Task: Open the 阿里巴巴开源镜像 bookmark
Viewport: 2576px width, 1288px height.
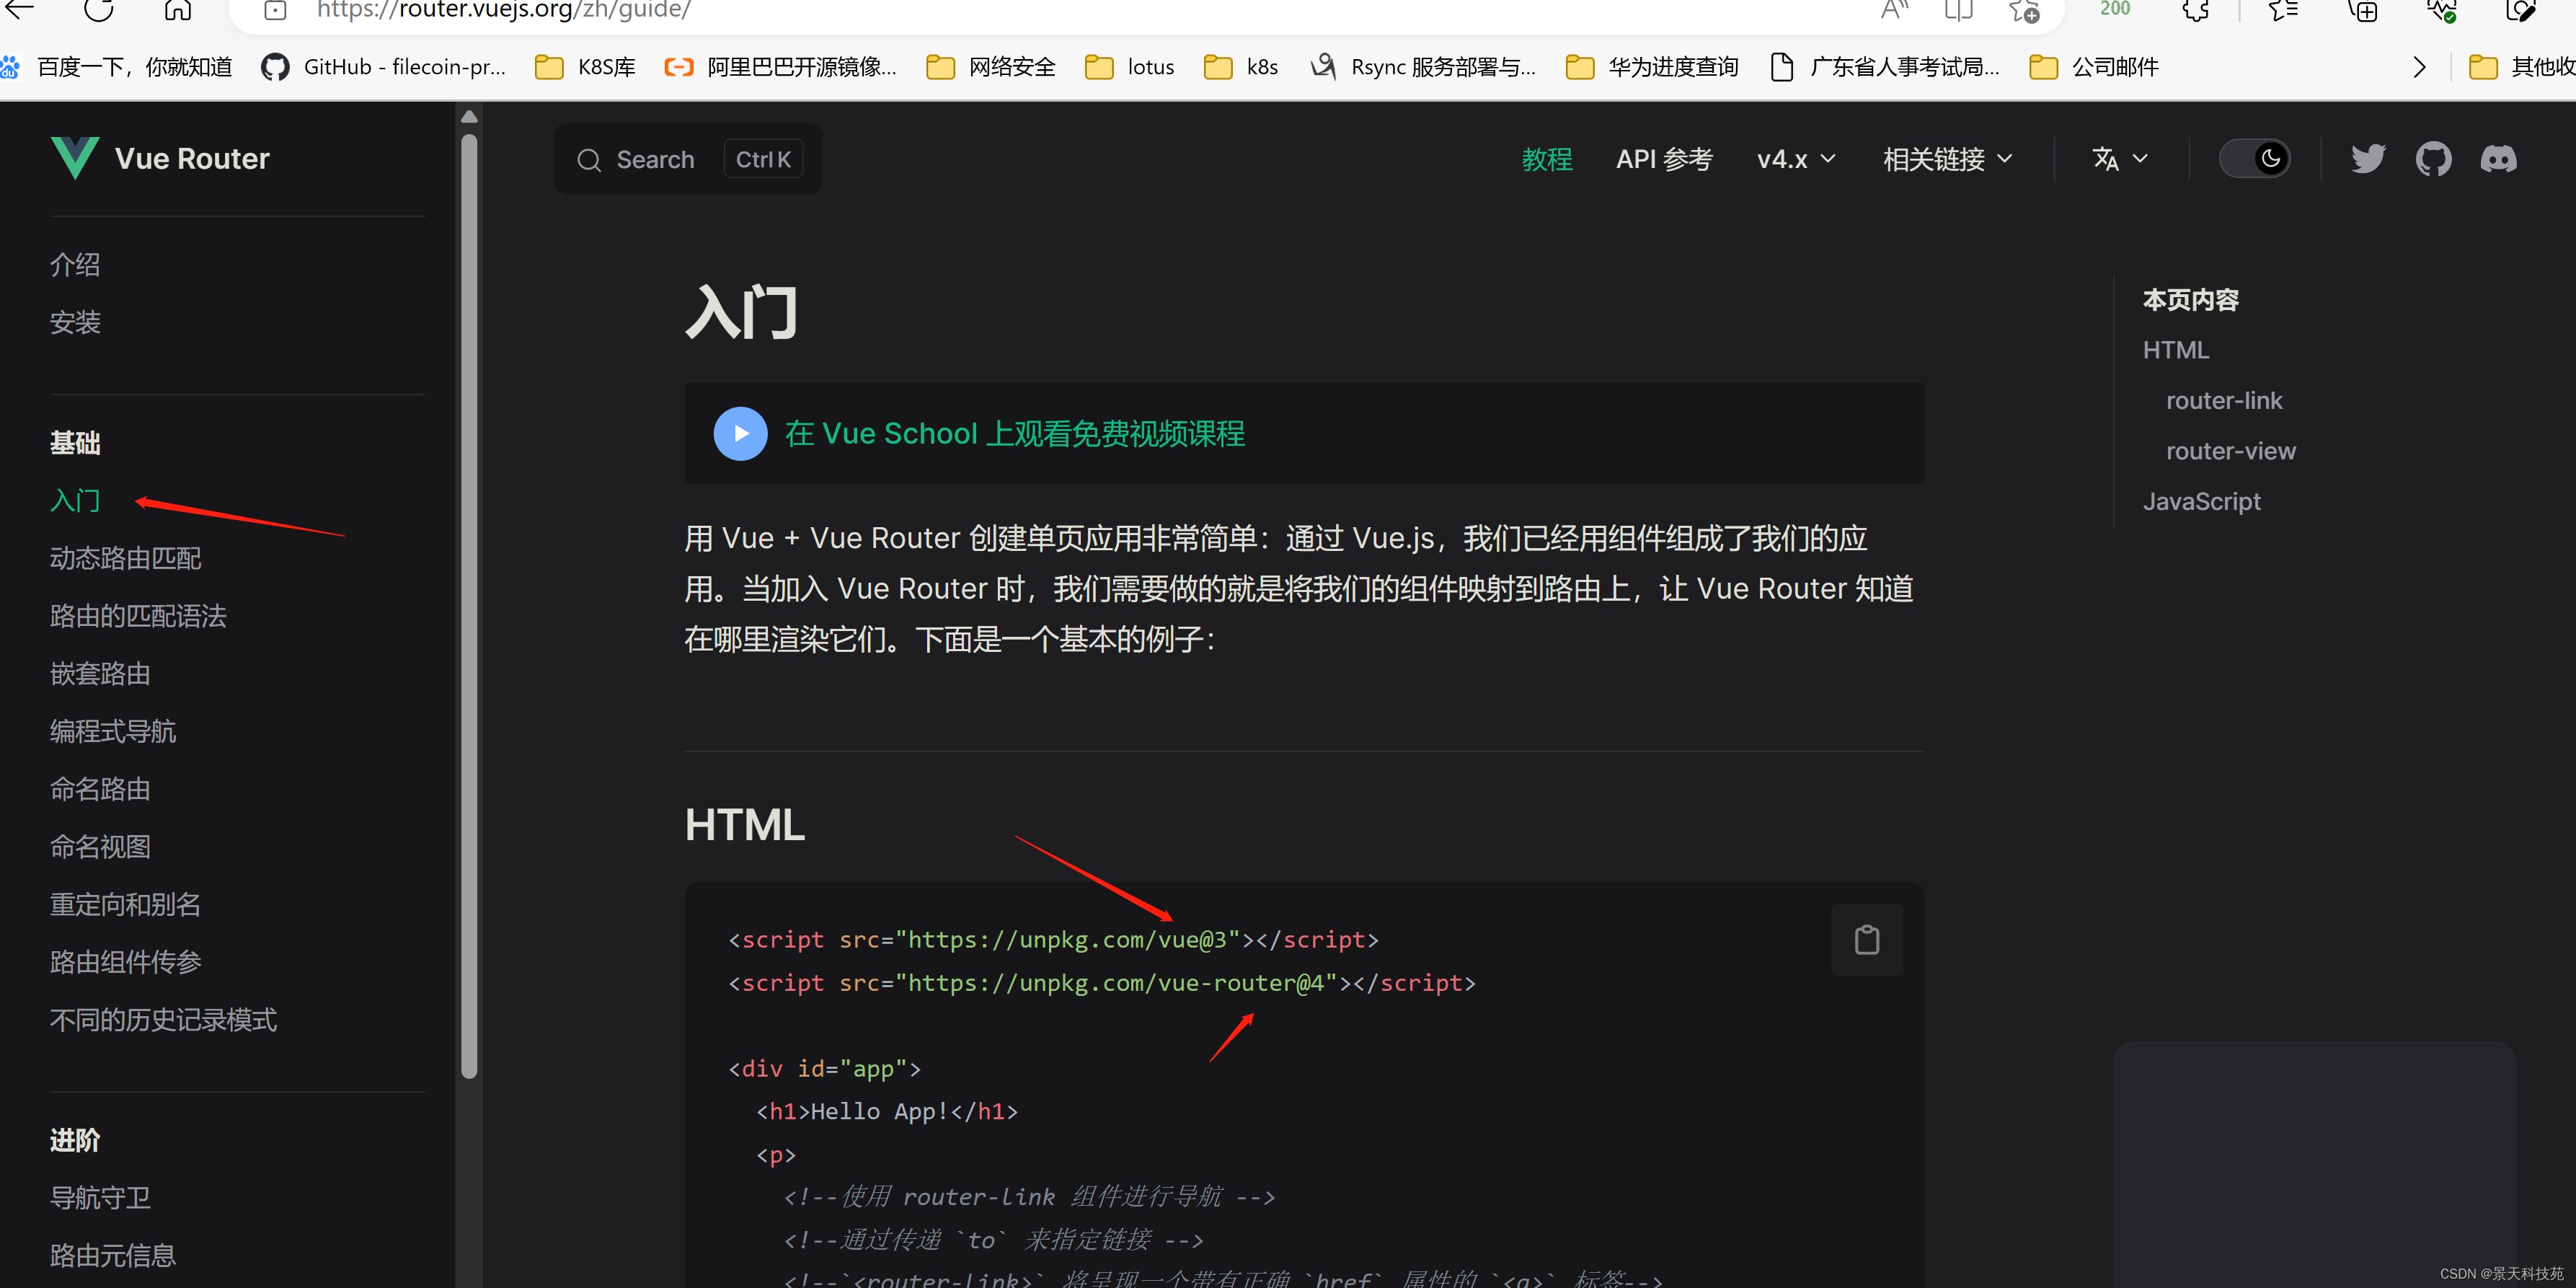Action: pyautogui.click(x=780, y=67)
